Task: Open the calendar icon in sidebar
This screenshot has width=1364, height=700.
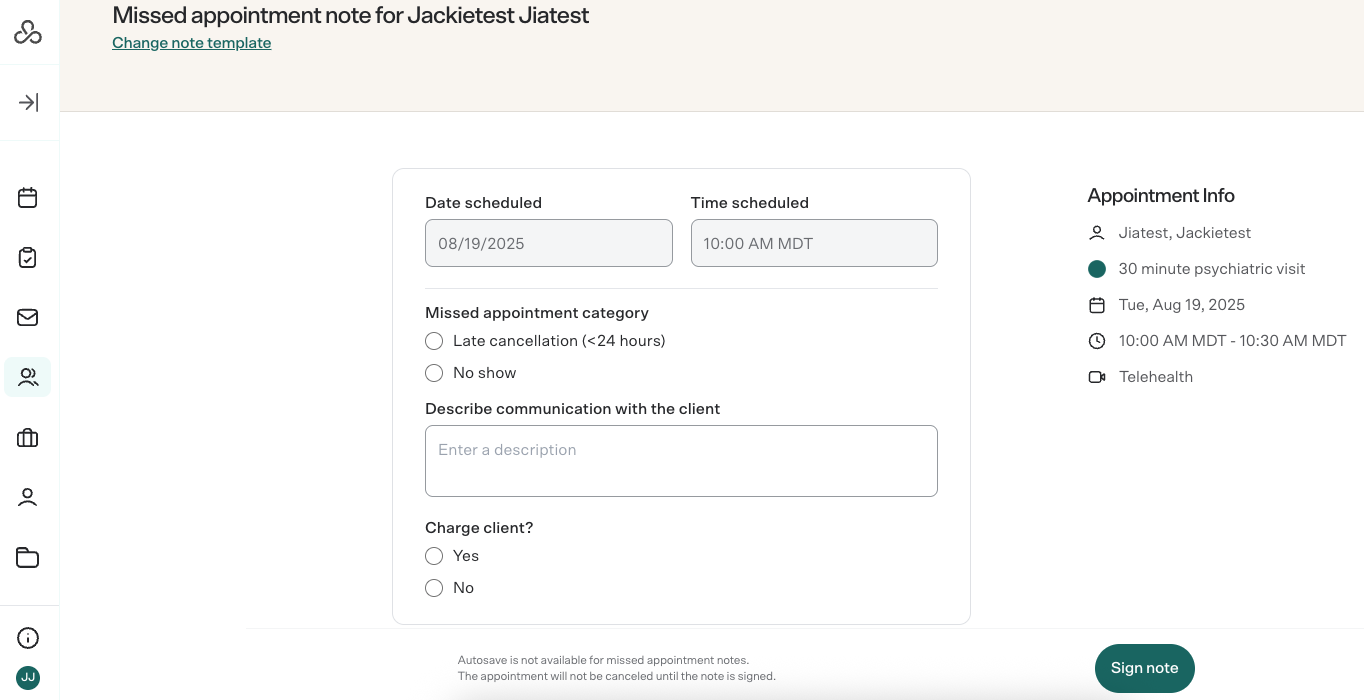Action: 28,198
